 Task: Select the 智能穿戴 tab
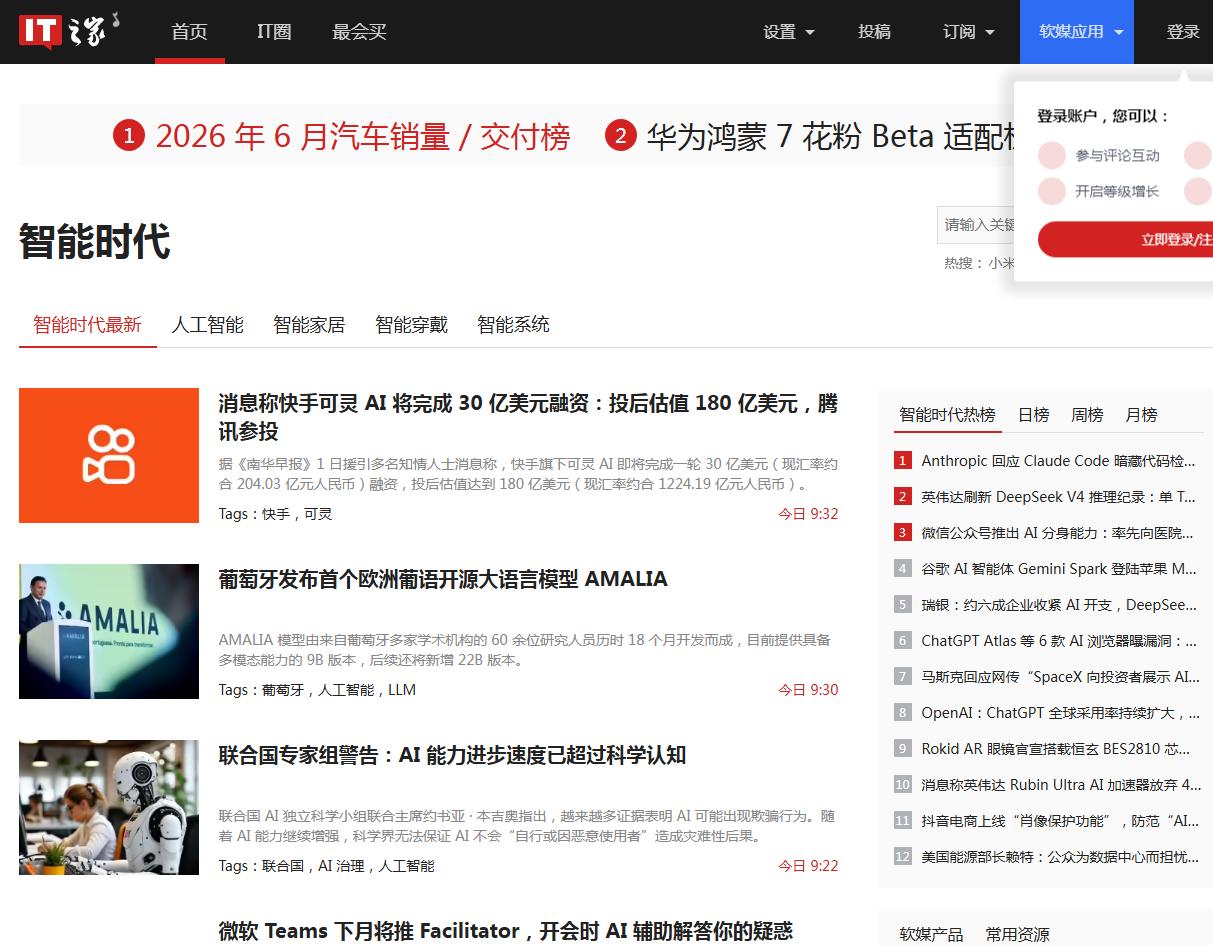(x=411, y=325)
